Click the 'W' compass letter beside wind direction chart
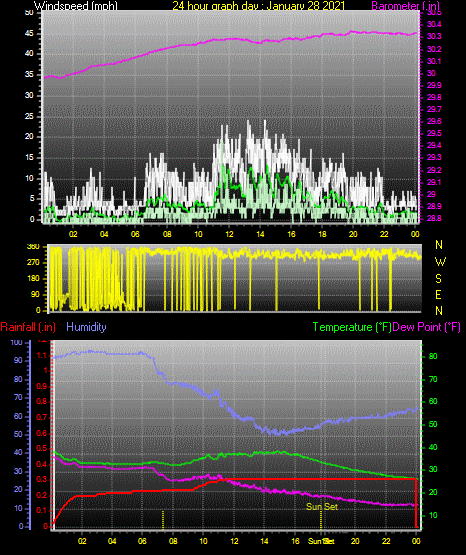This screenshot has width=466, height=555. [x=440, y=262]
